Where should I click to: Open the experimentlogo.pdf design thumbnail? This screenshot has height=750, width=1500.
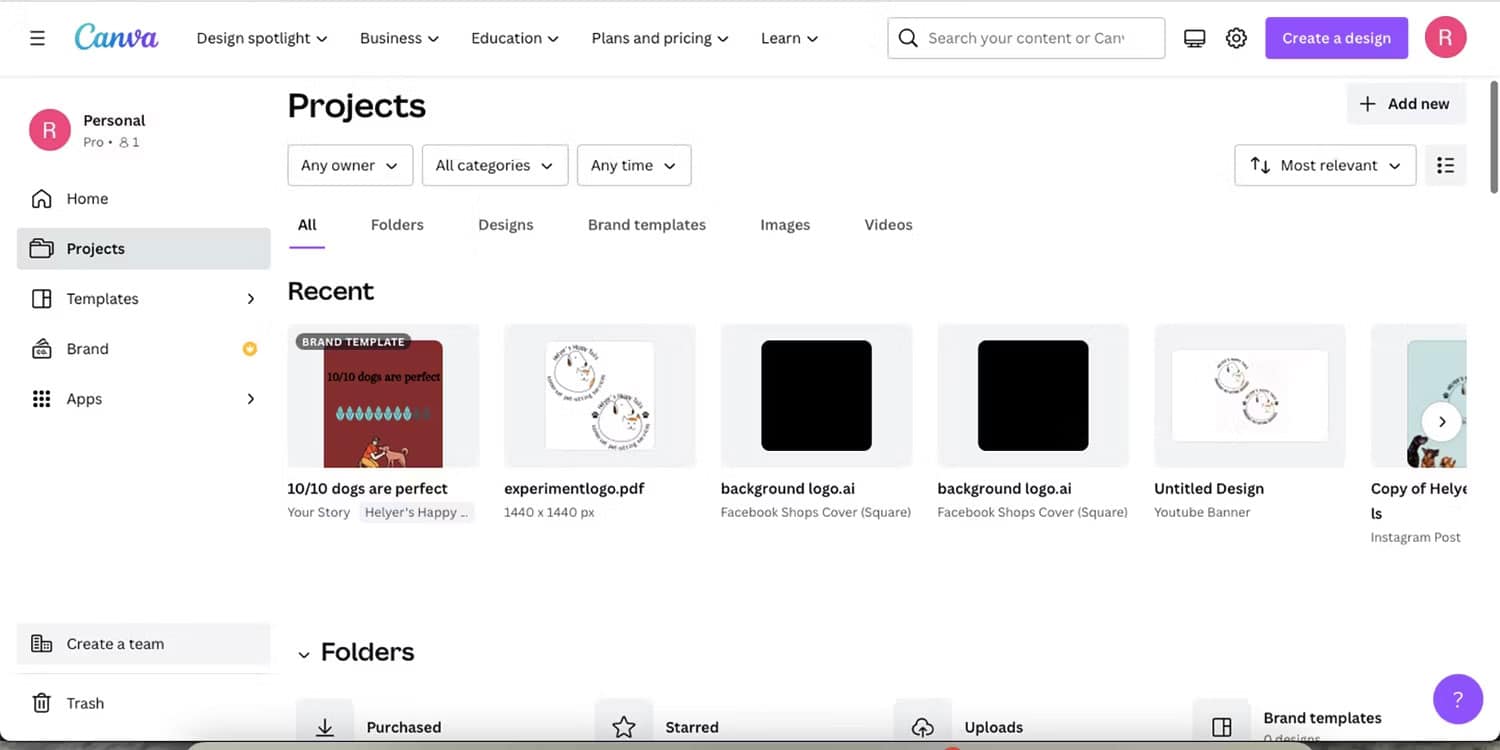coord(599,395)
